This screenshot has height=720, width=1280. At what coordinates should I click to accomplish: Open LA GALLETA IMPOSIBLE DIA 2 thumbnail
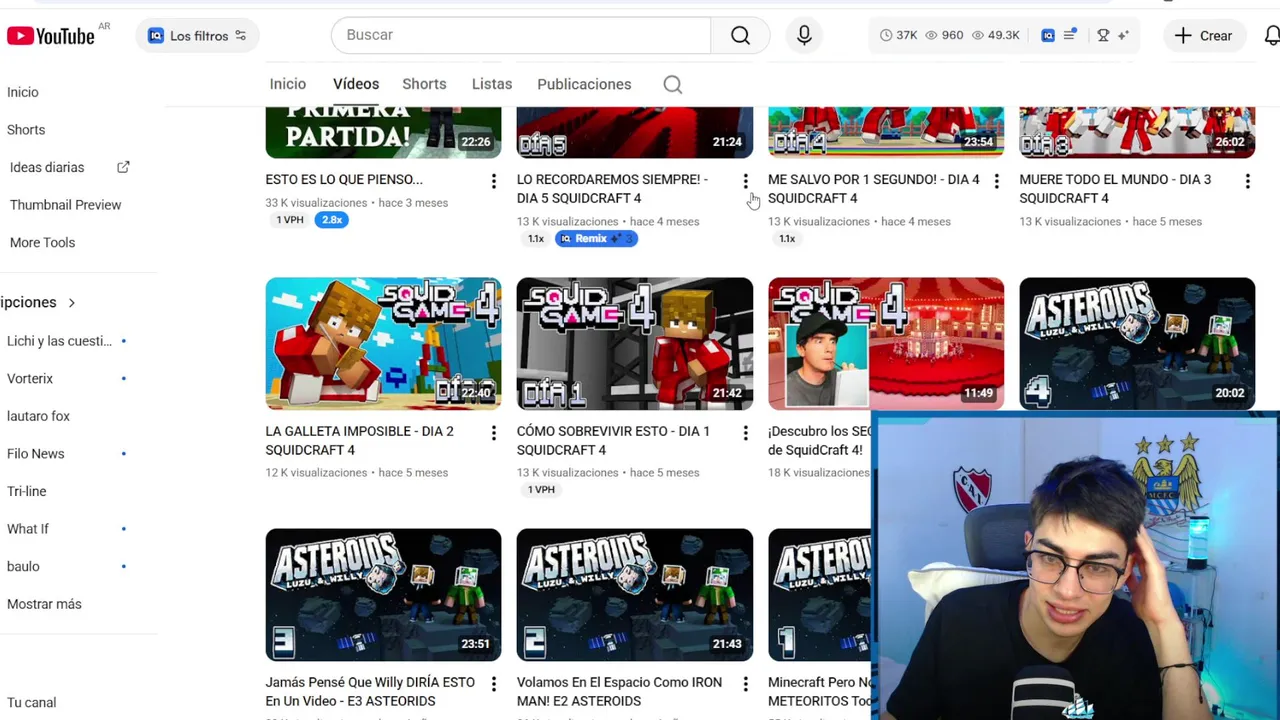383,344
